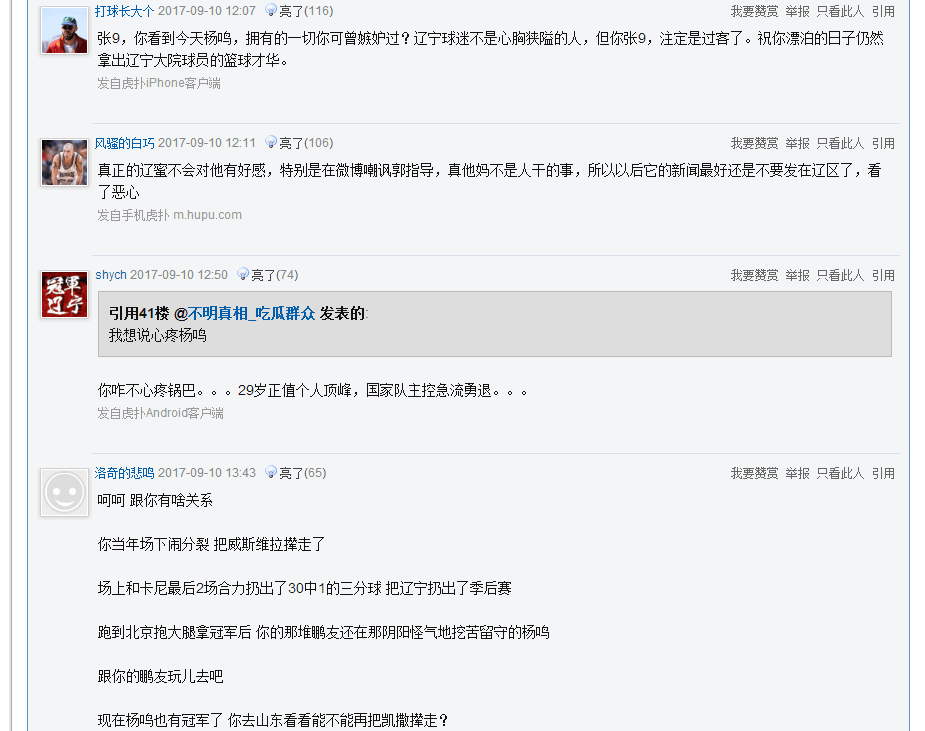Open shych's user profile link

[111, 275]
